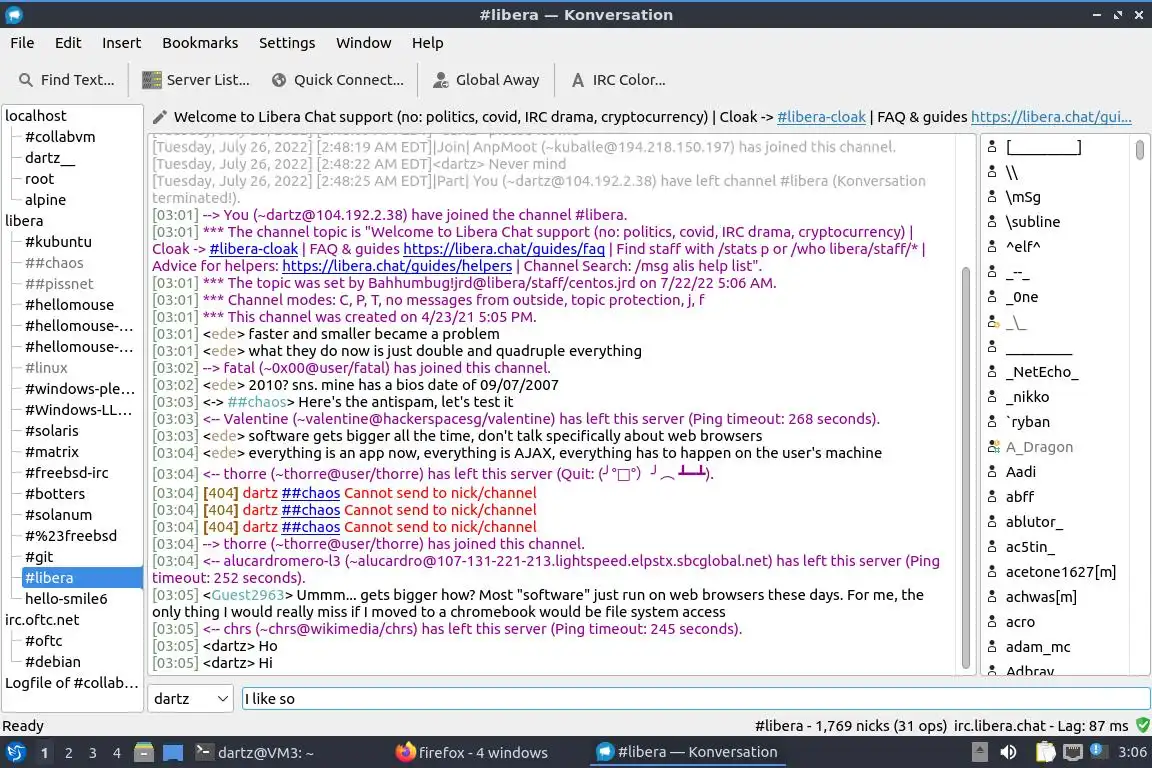The height and width of the screenshot is (768, 1152).
Task: Click the chat log vertical scrollbar
Action: click(x=965, y=467)
